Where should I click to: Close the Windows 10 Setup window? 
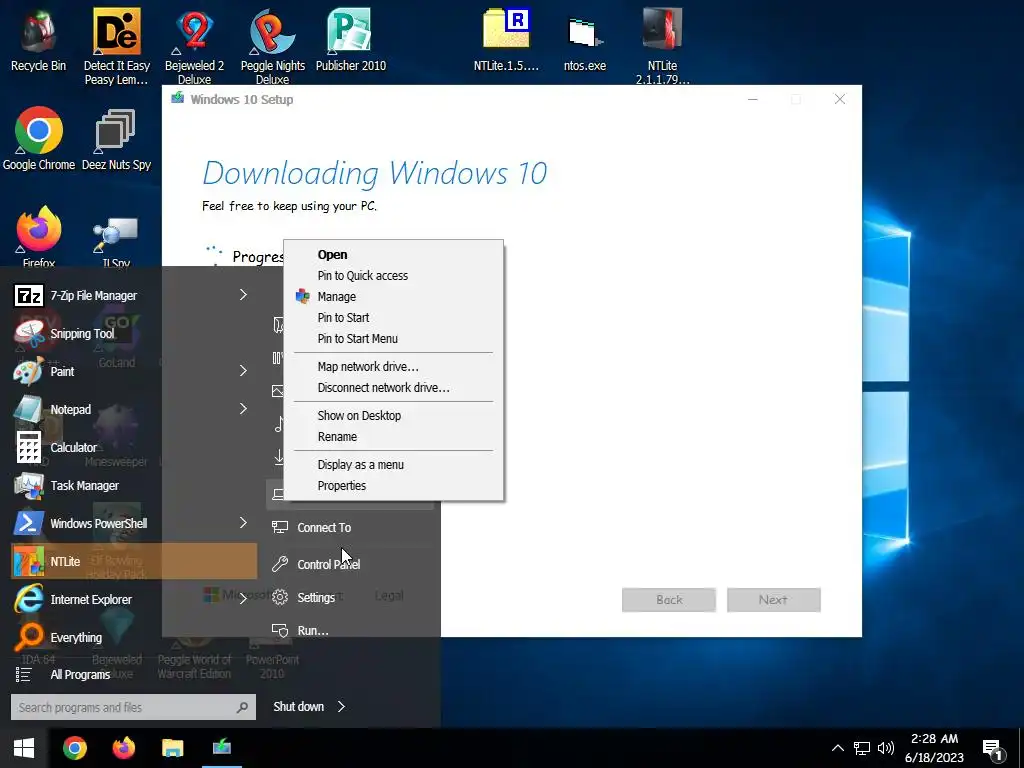tap(840, 99)
